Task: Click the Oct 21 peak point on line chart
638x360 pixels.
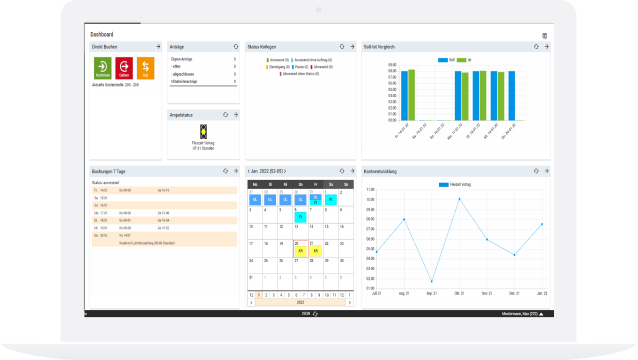Action: pyautogui.click(x=459, y=199)
